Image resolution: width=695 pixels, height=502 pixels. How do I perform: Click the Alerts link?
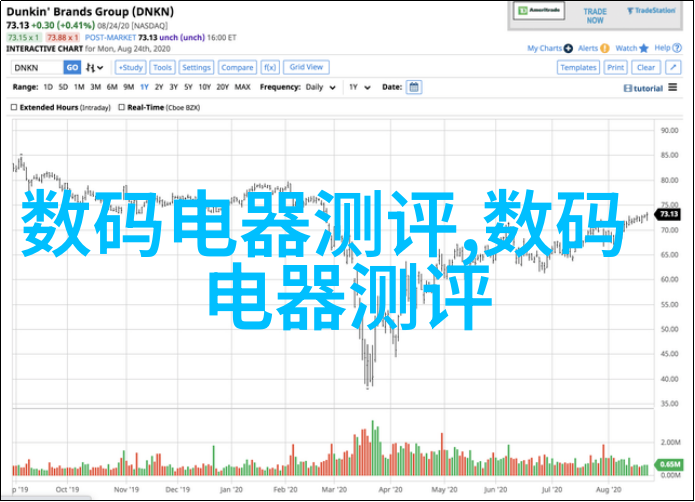(x=588, y=48)
